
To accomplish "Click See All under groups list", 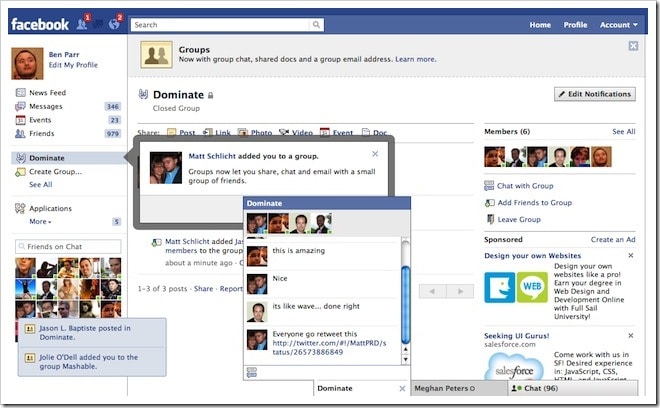I will click(x=41, y=184).
